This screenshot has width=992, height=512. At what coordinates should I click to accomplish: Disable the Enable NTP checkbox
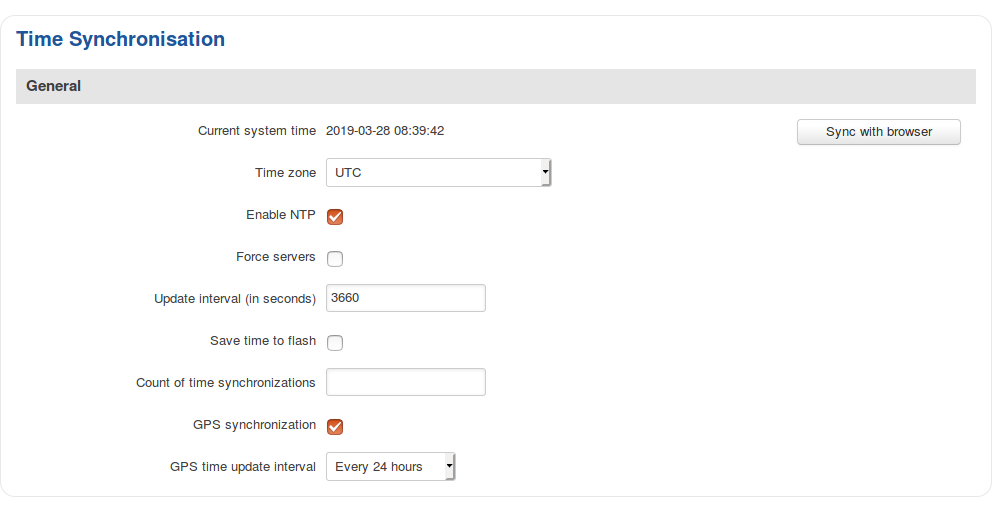(335, 217)
